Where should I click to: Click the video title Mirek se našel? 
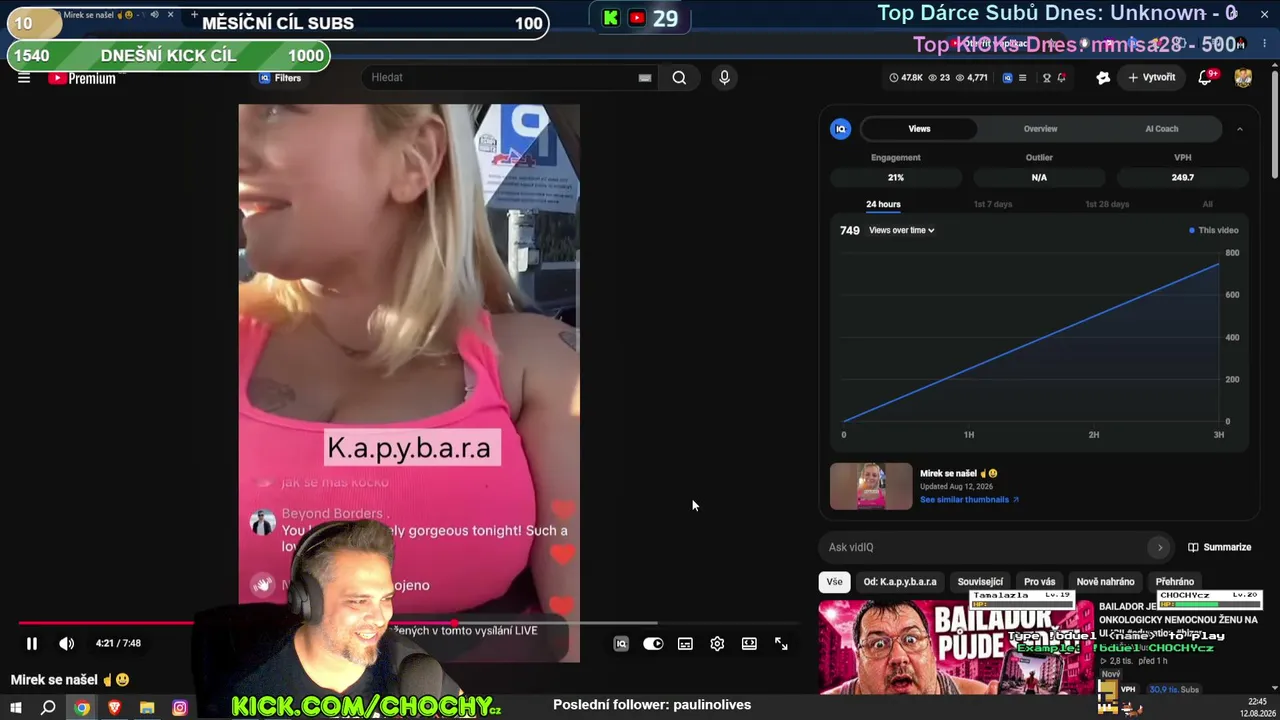(70, 680)
